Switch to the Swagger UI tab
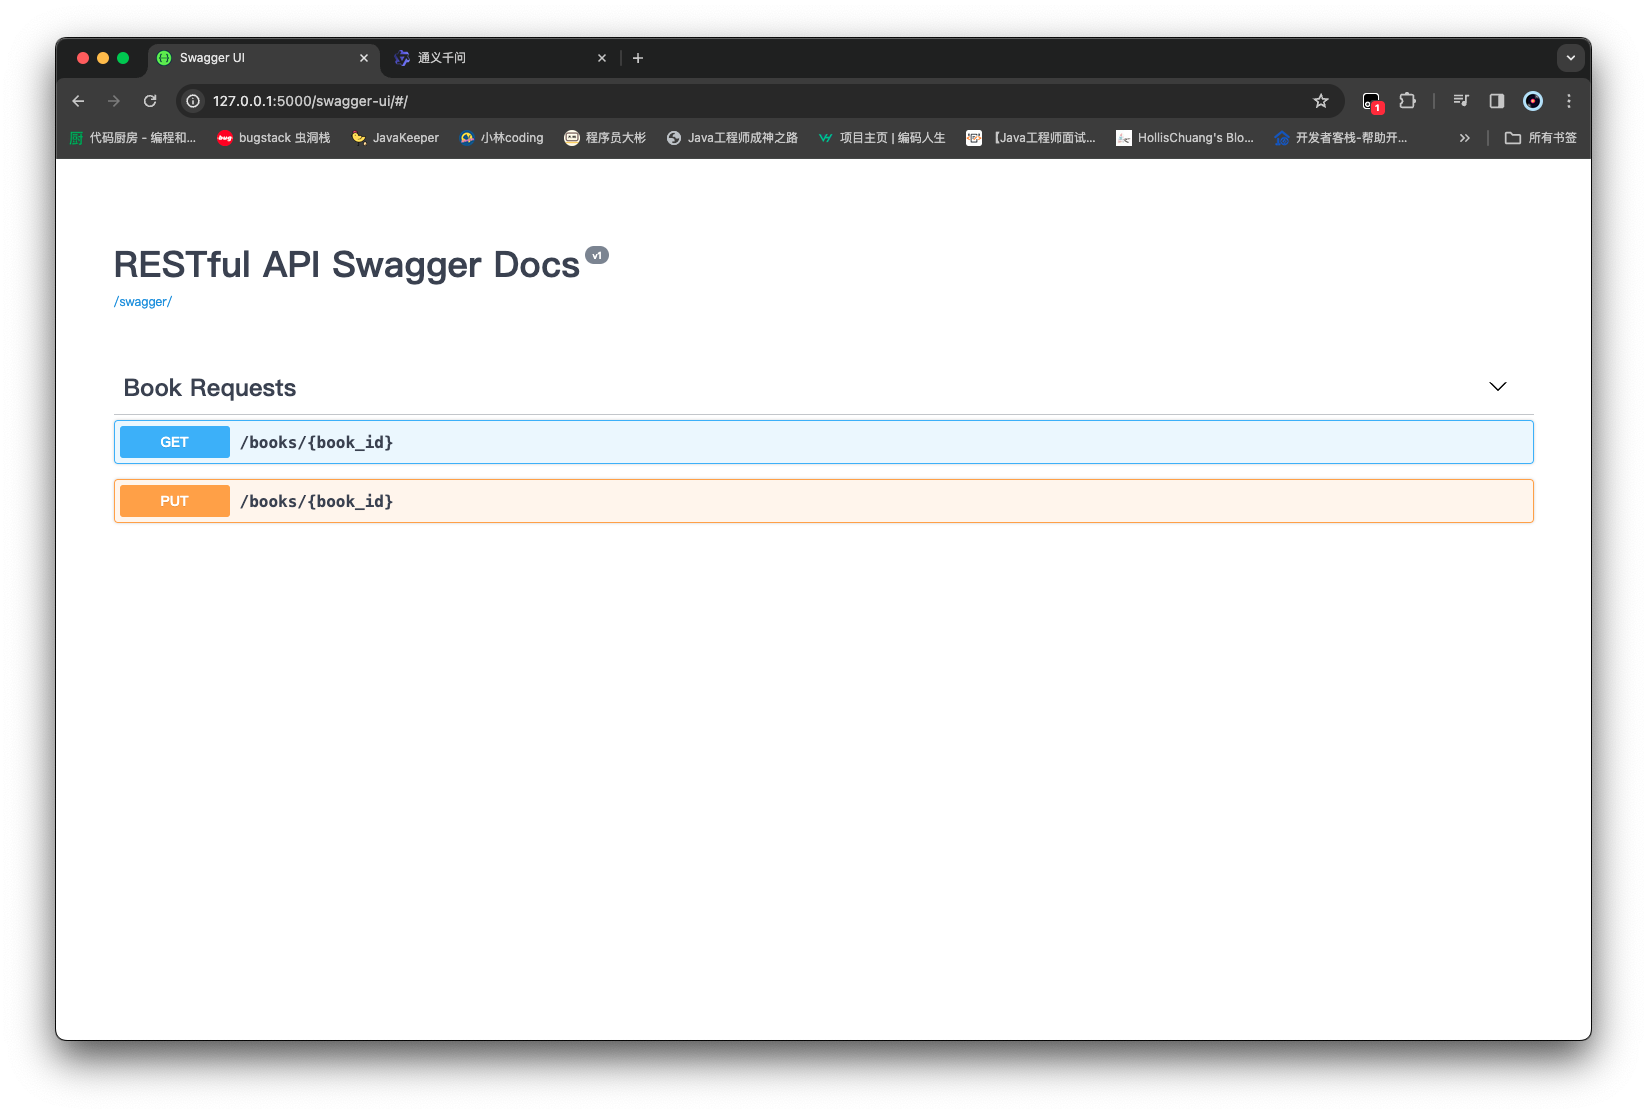The height and width of the screenshot is (1114, 1647). [x=264, y=58]
